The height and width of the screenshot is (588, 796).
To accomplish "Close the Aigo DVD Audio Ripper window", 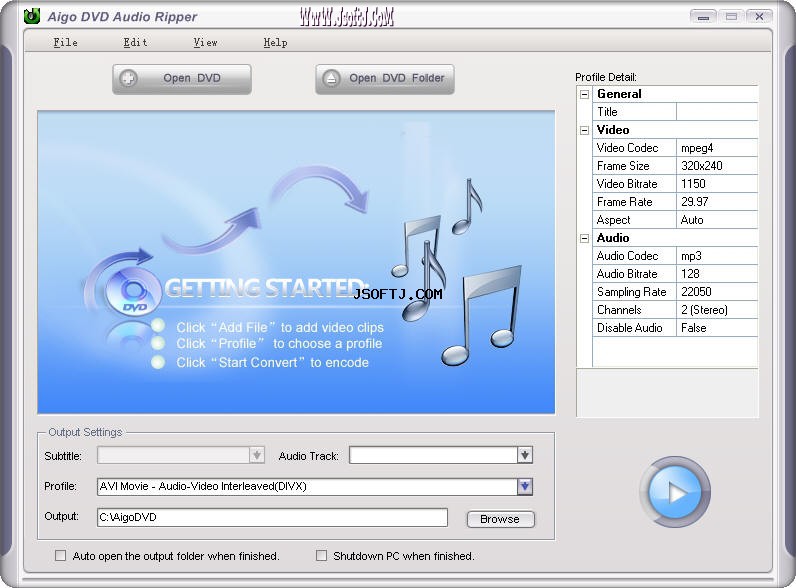I will [759, 17].
